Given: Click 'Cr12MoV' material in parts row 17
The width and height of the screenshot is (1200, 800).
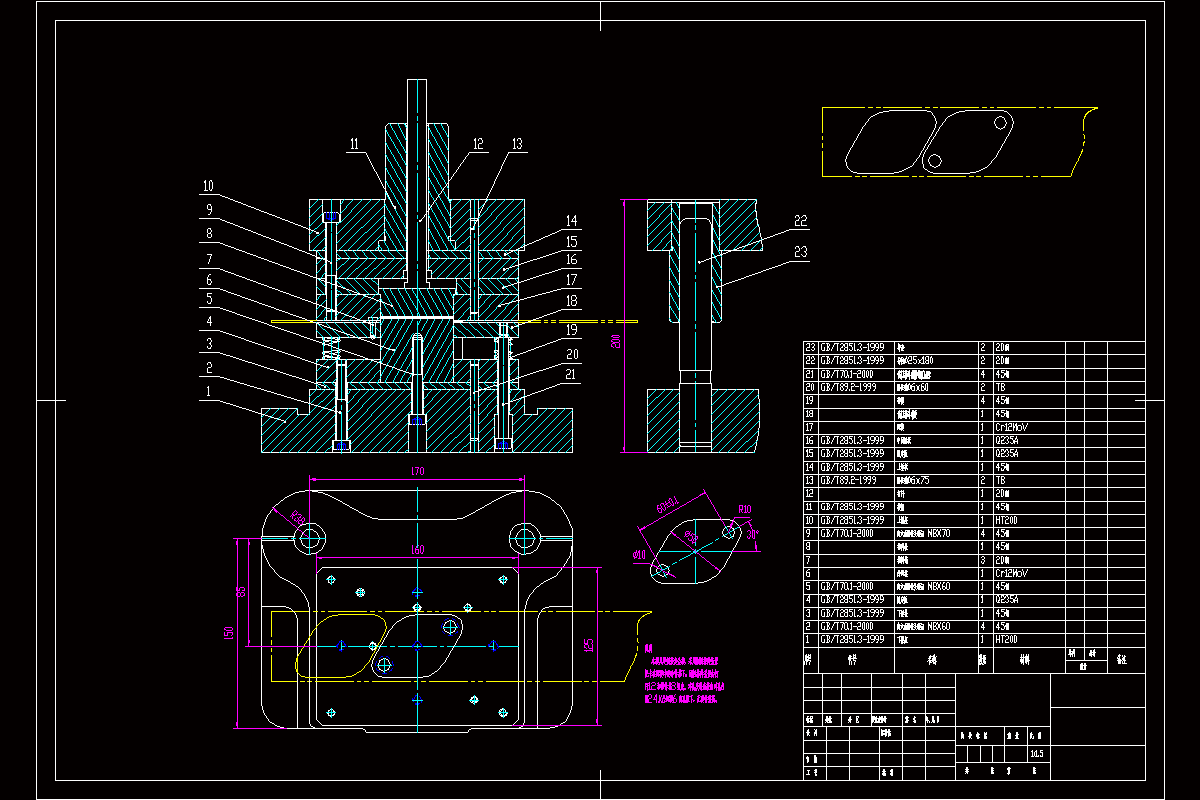Looking at the screenshot, I should (x=1011, y=426).
